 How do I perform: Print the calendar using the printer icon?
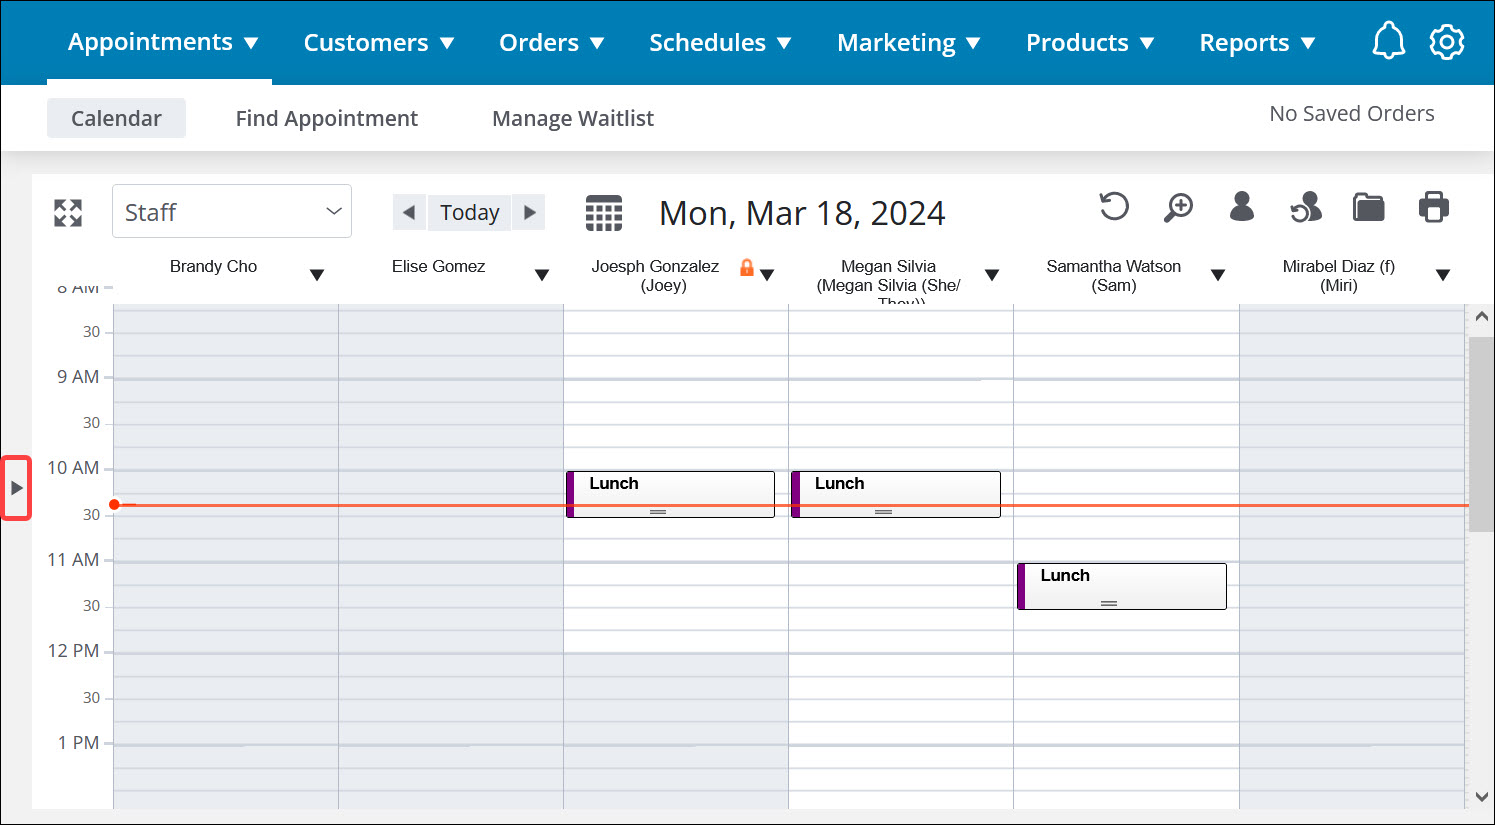tap(1433, 207)
